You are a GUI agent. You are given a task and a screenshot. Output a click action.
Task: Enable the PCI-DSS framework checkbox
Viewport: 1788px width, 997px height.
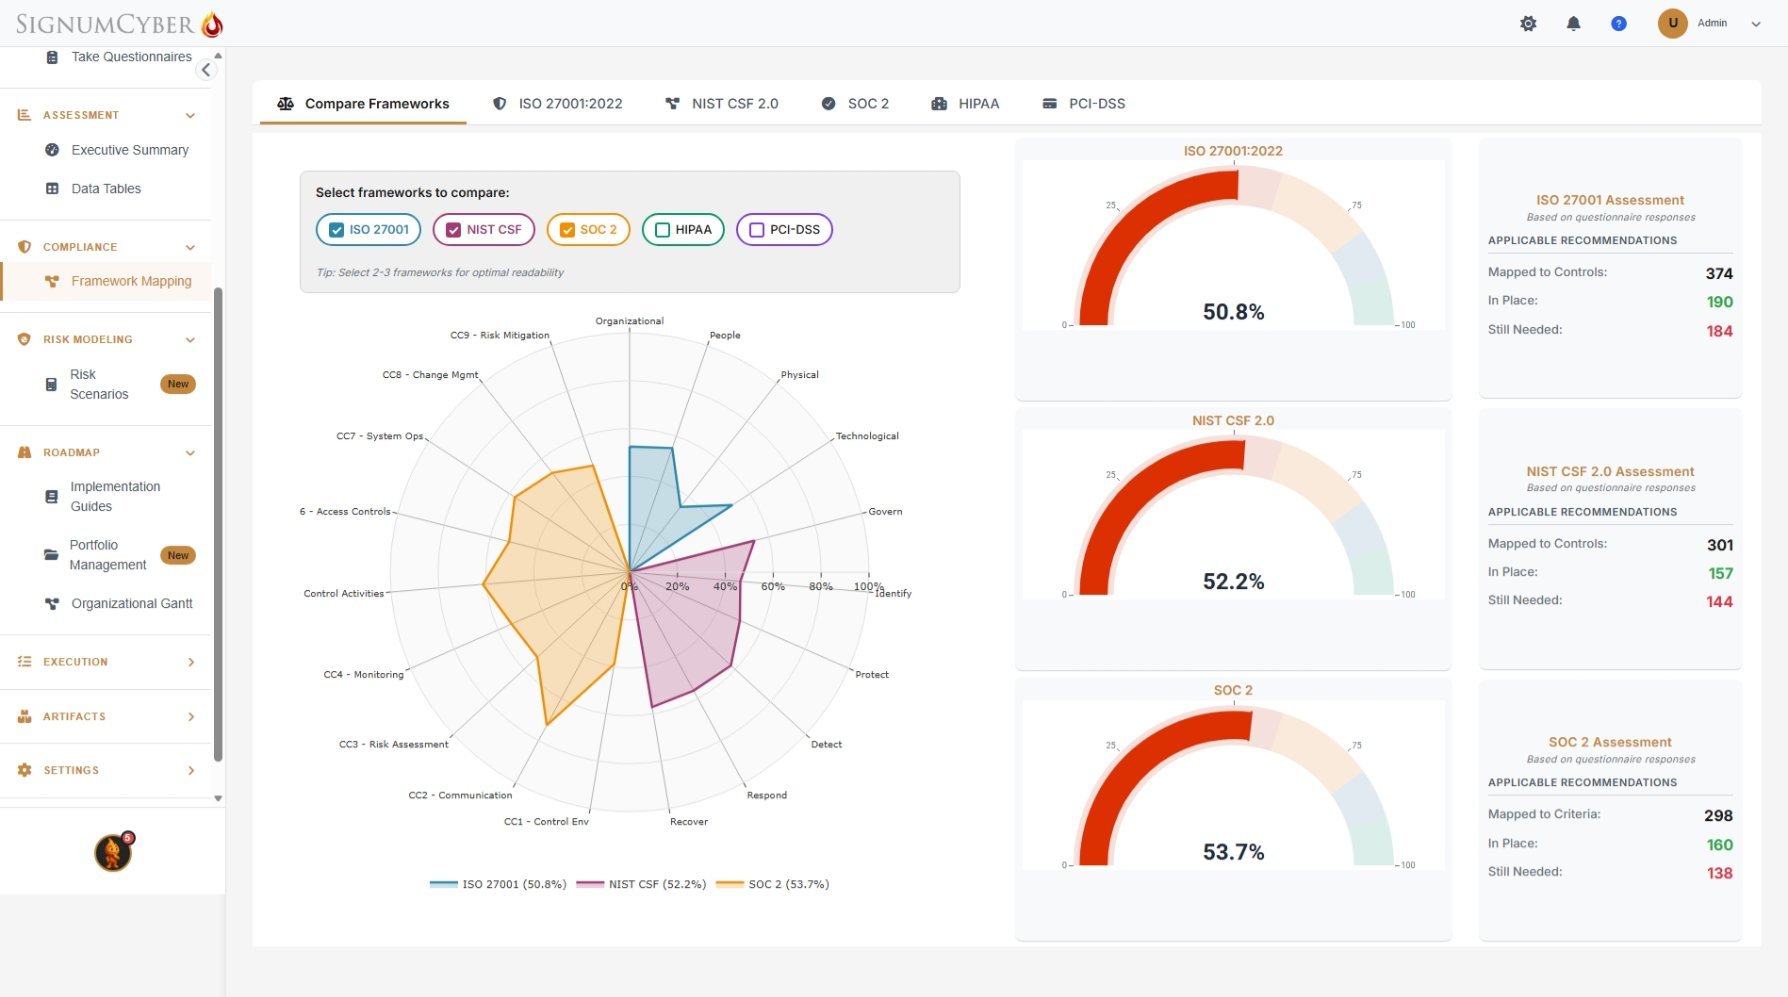tap(757, 230)
